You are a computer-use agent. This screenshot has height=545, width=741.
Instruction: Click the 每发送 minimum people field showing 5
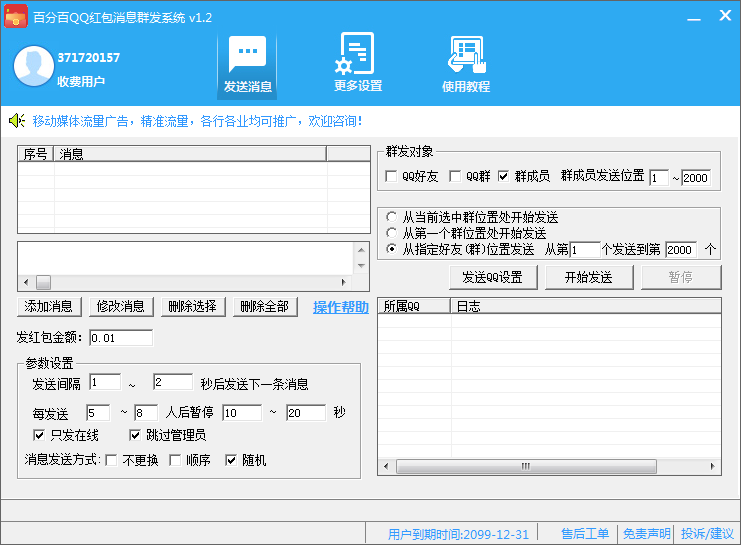click(98, 413)
